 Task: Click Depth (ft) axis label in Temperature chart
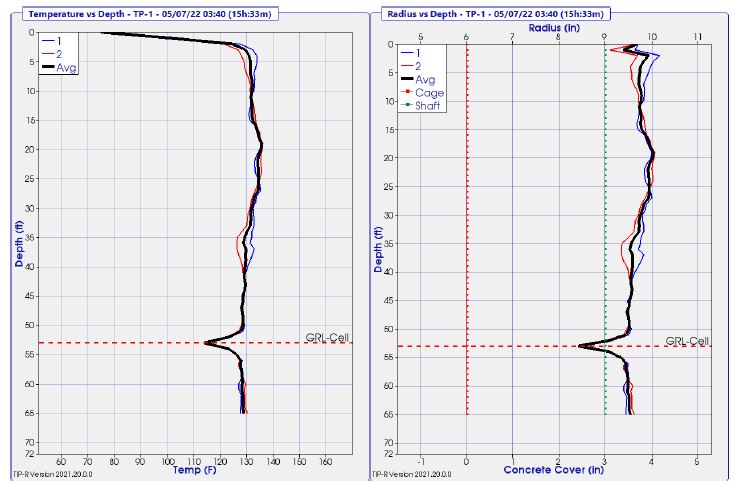[x=19, y=245]
